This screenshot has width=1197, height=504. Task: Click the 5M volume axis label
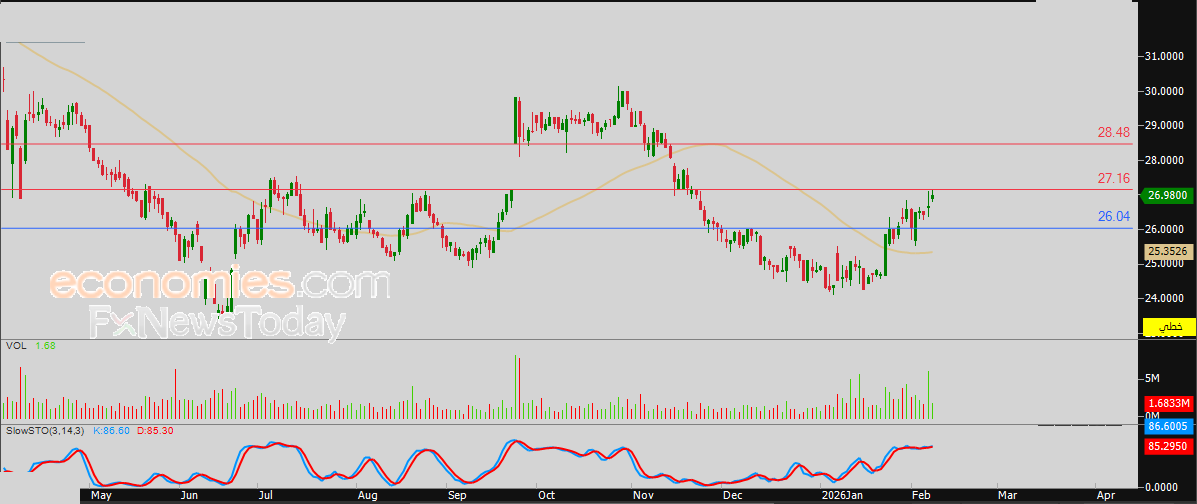coord(1152,378)
